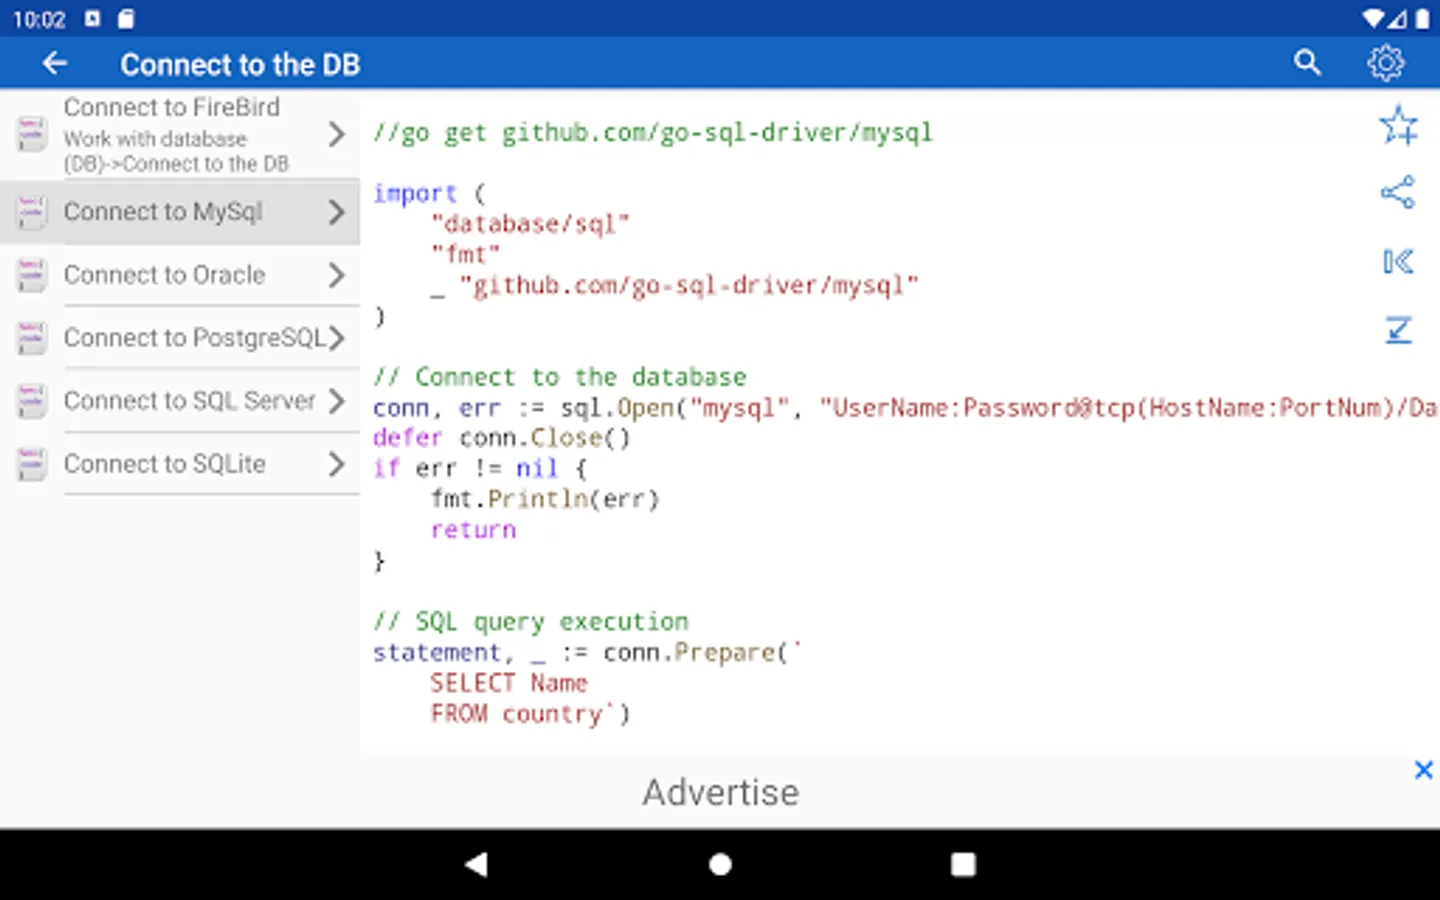Open settings via the gear icon

coord(1386,63)
